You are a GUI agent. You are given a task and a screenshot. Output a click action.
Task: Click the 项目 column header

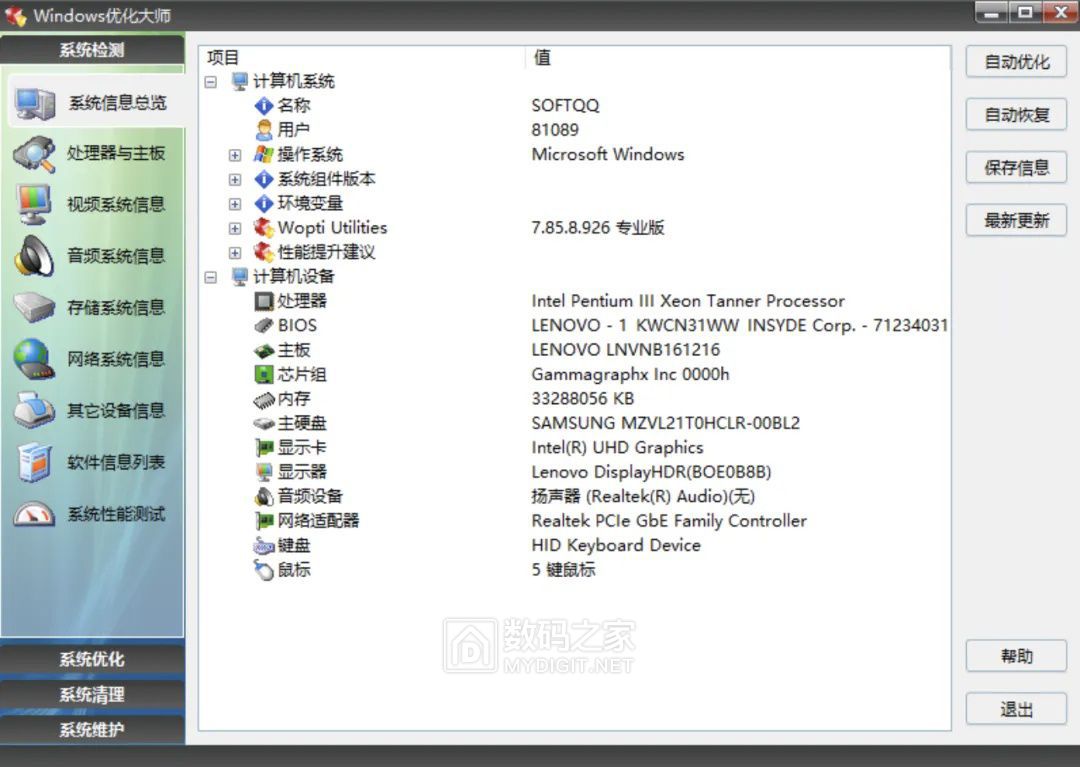362,58
